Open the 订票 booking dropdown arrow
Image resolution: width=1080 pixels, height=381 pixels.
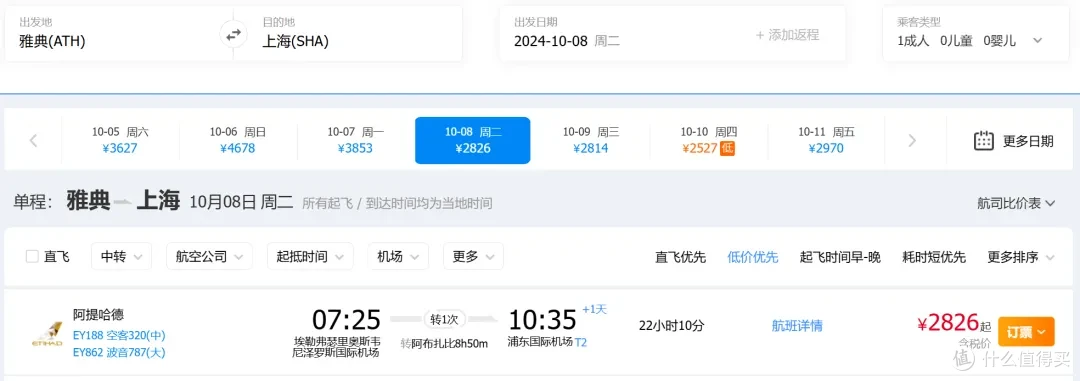pyautogui.click(x=1041, y=332)
